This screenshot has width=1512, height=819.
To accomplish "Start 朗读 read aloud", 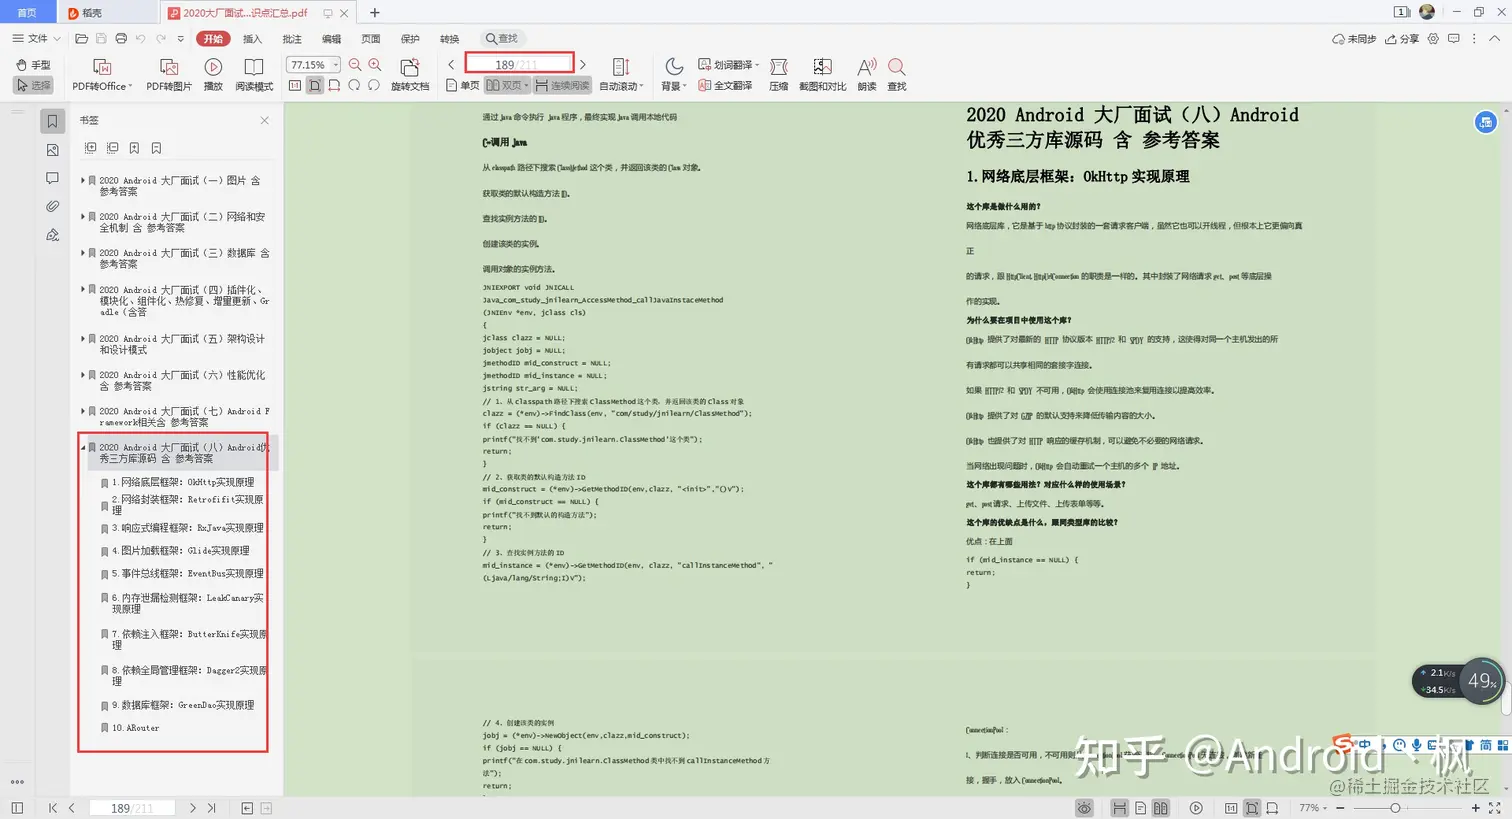I will [x=867, y=75].
